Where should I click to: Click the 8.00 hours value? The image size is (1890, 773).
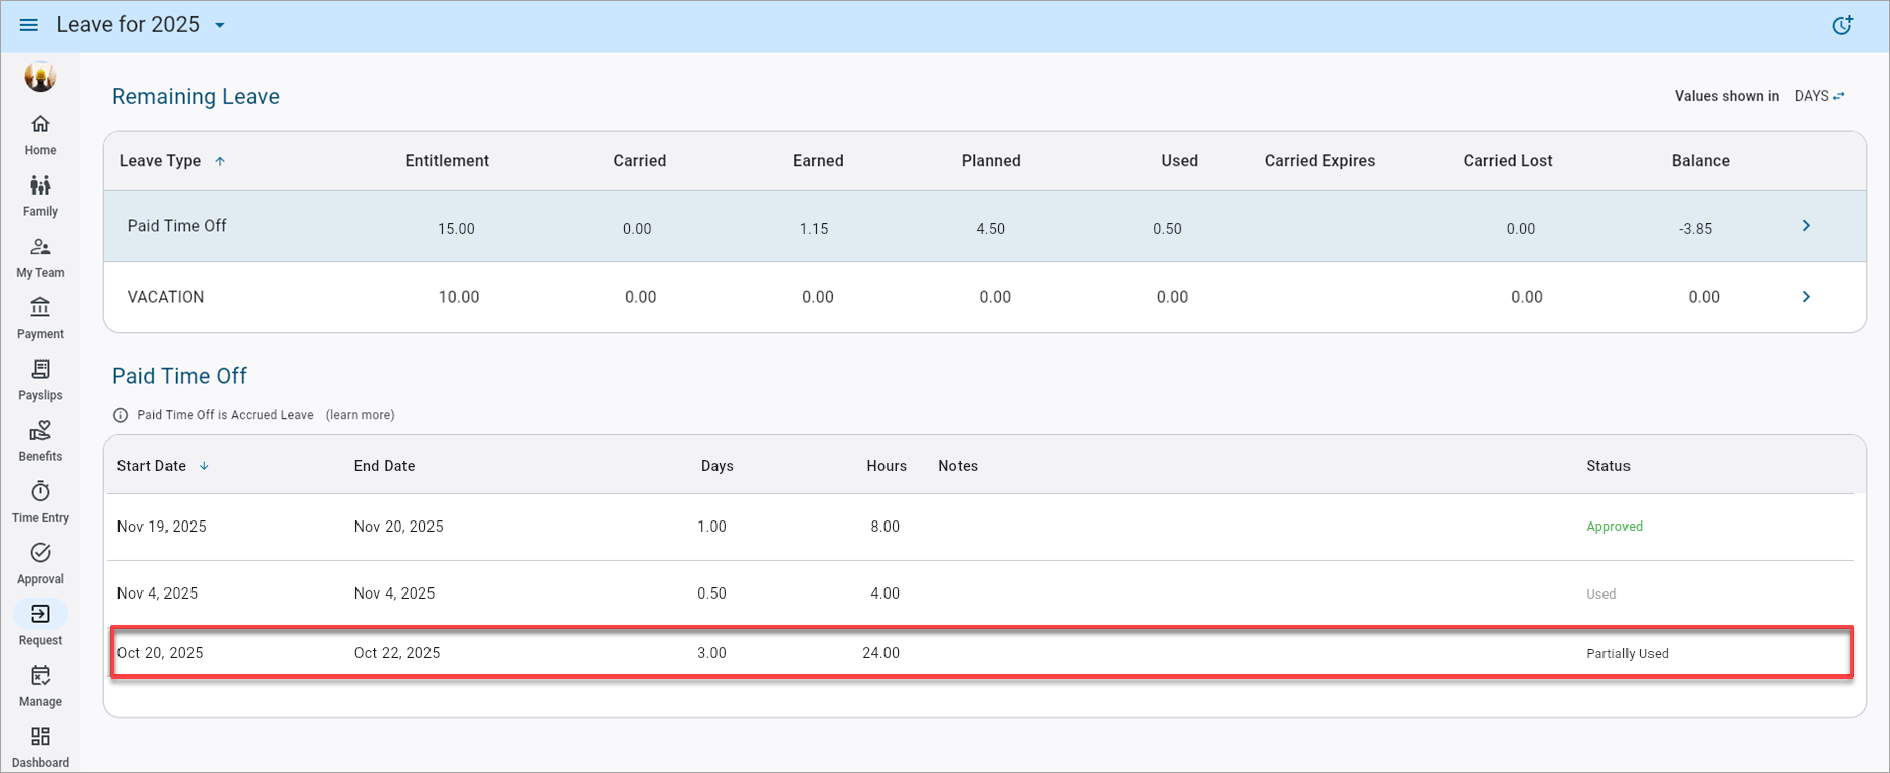(885, 527)
